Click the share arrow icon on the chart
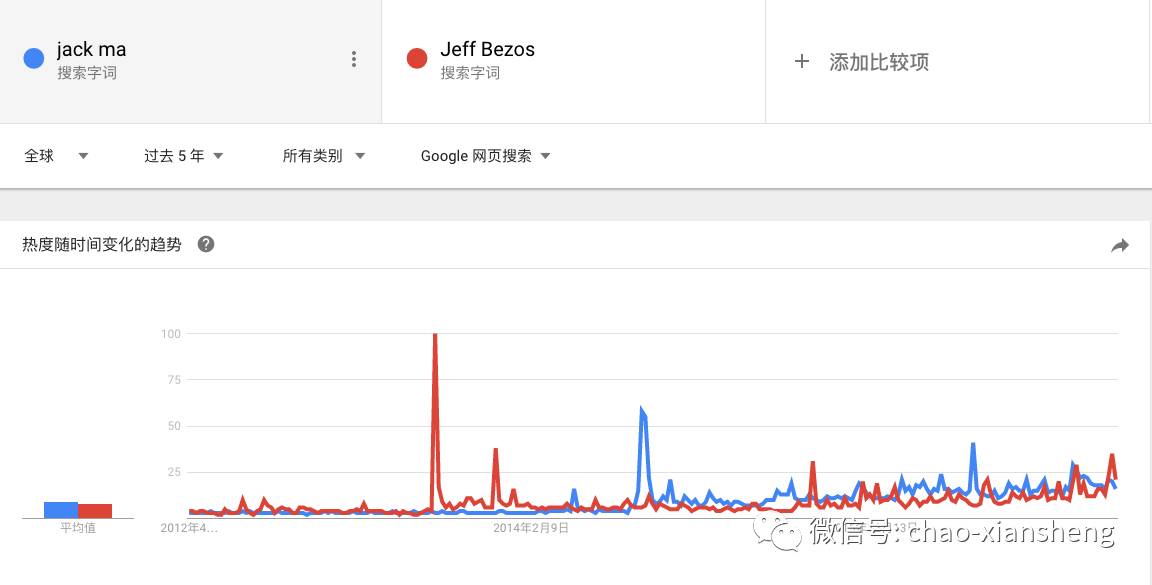The width and height of the screenshot is (1152, 585). pyautogui.click(x=1120, y=245)
